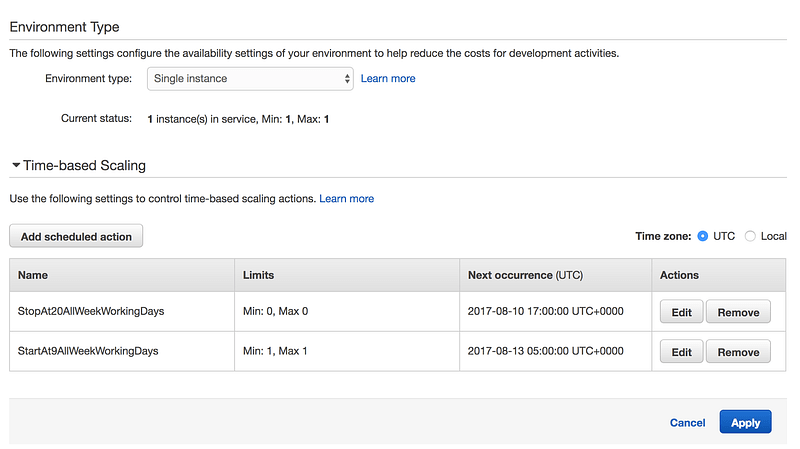Image resolution: width=800 pixels, height=449 pixels.
Task: Edit the StopAt20AllWeekWorkingDays action
Action: point(682,312)
